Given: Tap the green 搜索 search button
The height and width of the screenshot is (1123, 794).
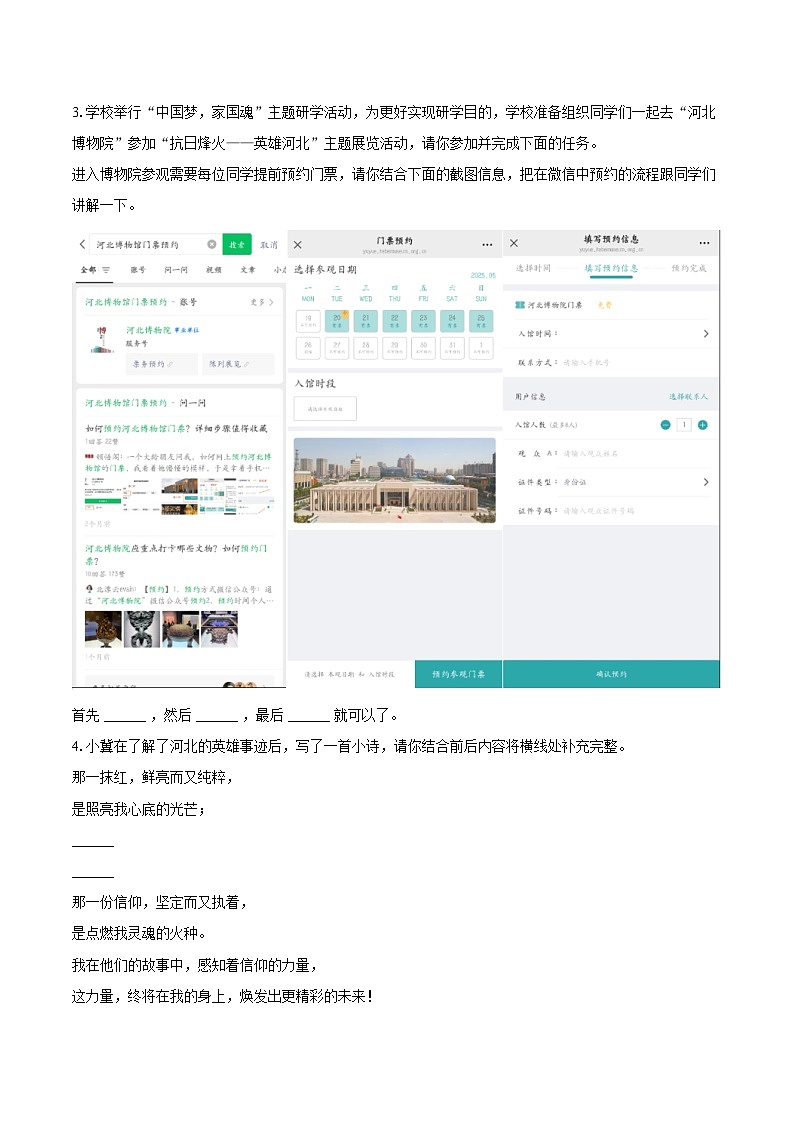Looking at the screenshot, I should [x=237, y=244].
